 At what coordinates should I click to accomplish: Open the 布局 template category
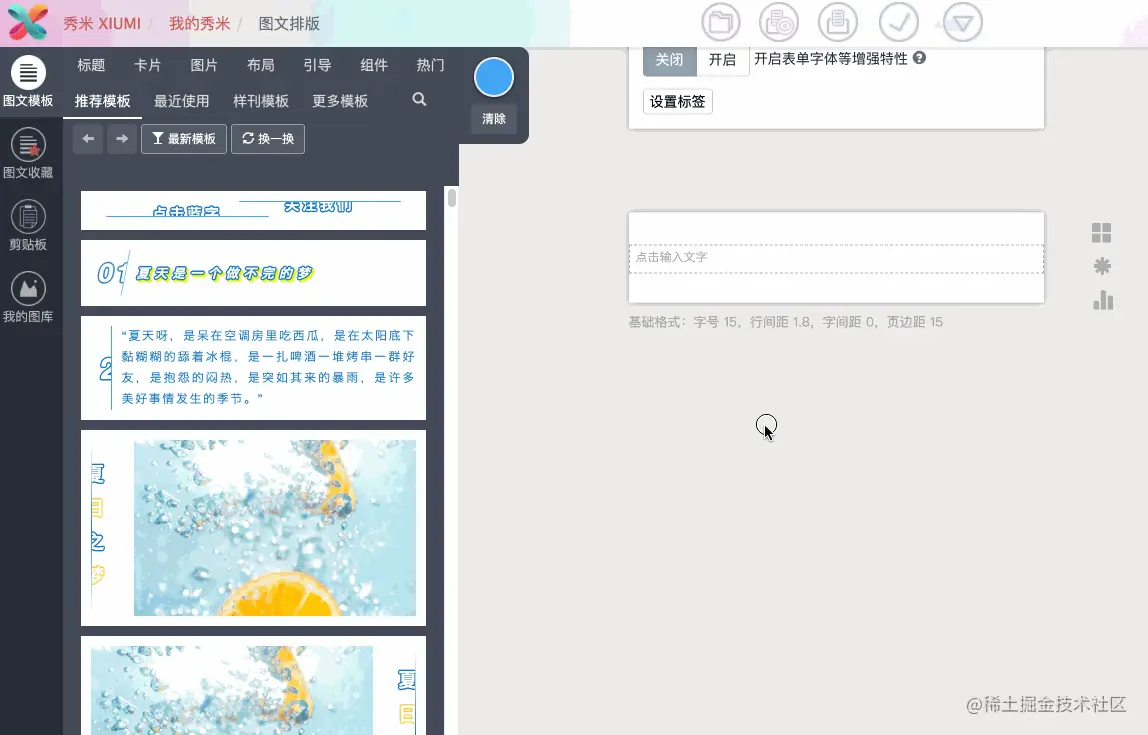point(261,65)
